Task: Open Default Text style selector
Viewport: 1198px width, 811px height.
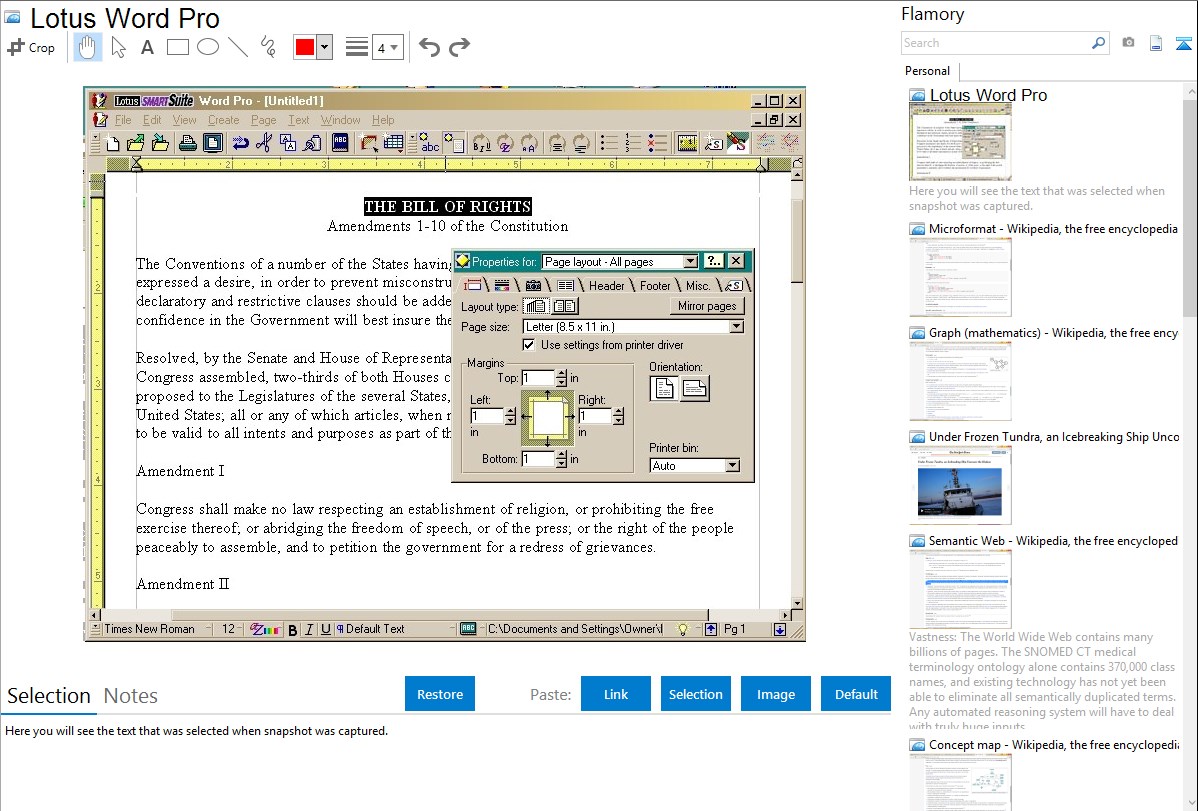Action: pyautogui.click(x=395, y=629)
